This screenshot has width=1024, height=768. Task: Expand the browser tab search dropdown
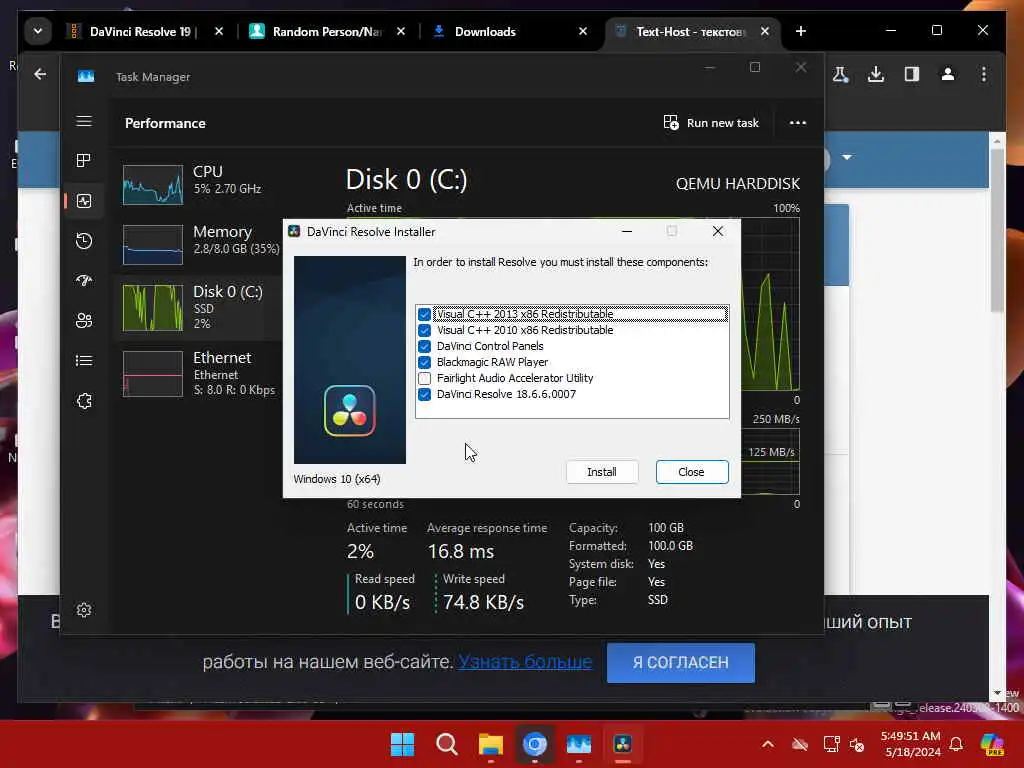tap(38, 31)
